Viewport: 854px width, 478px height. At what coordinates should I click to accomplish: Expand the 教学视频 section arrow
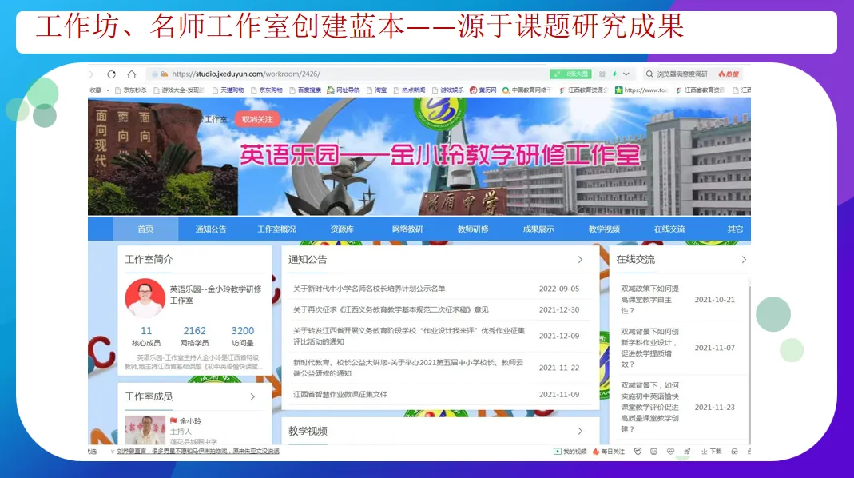(579, 431)
